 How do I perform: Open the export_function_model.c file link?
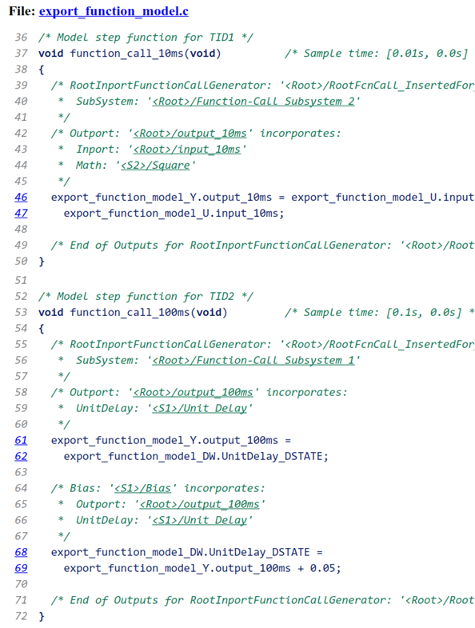tap(114, 11)
